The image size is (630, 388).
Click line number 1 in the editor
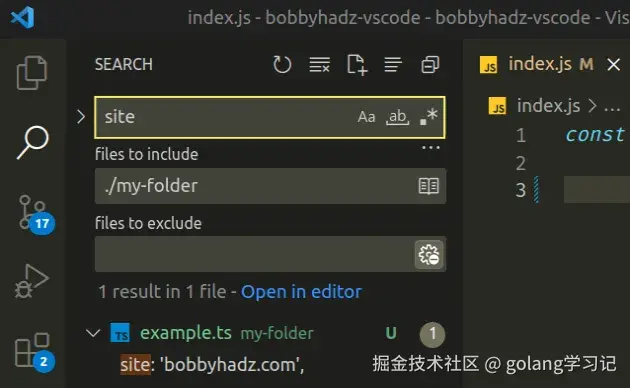521,135
